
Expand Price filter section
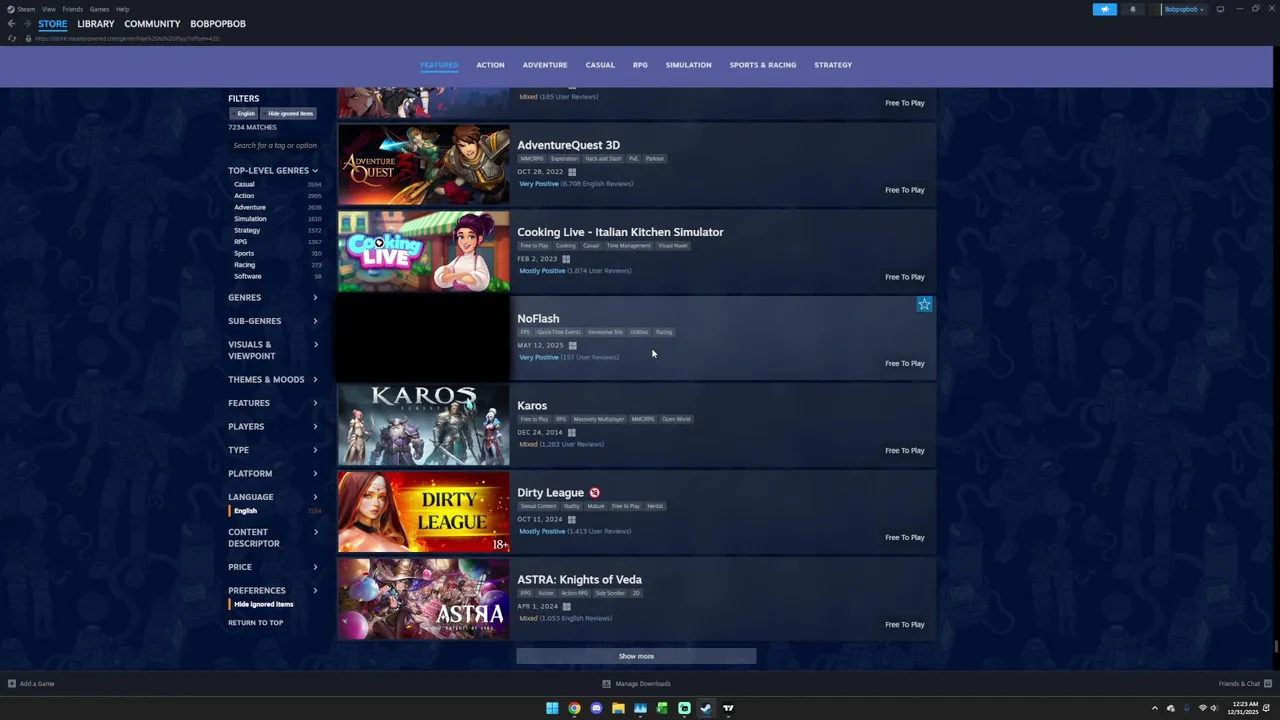click(273, 567)
